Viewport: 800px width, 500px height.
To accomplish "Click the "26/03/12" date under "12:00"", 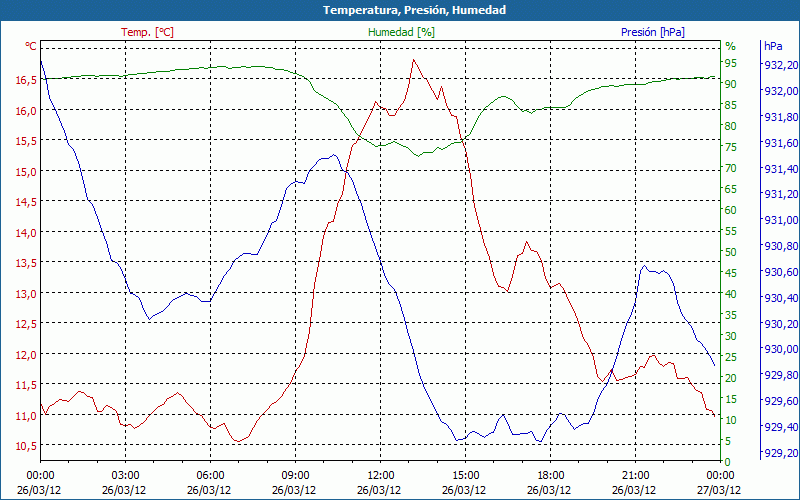I will click(x=379, y=490).
